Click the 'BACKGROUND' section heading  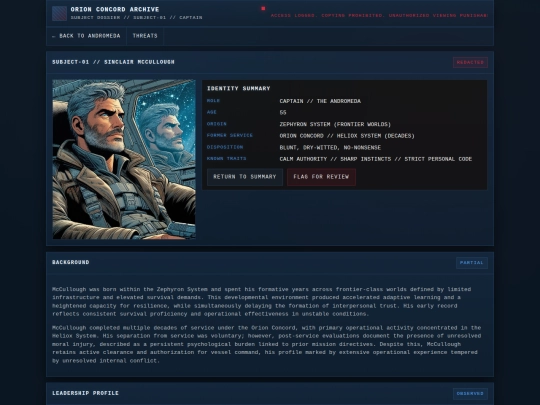(71, 262)
